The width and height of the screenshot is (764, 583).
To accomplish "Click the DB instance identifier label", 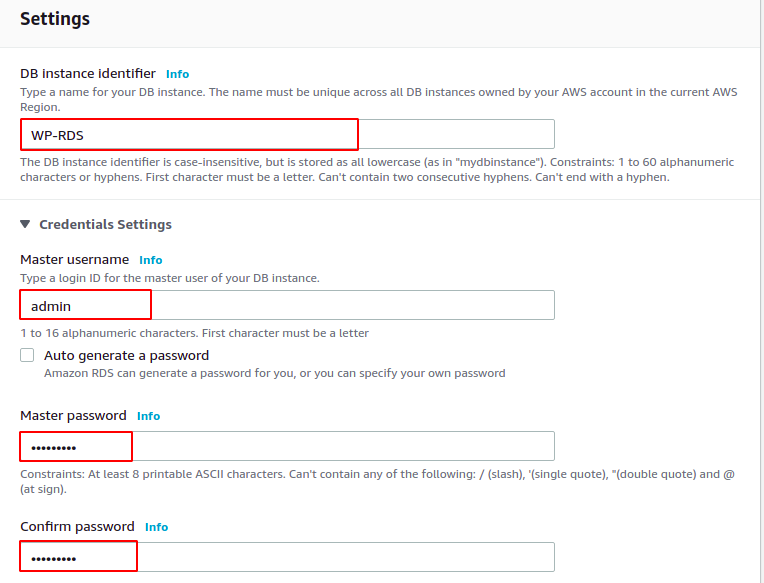I will 88,74.
